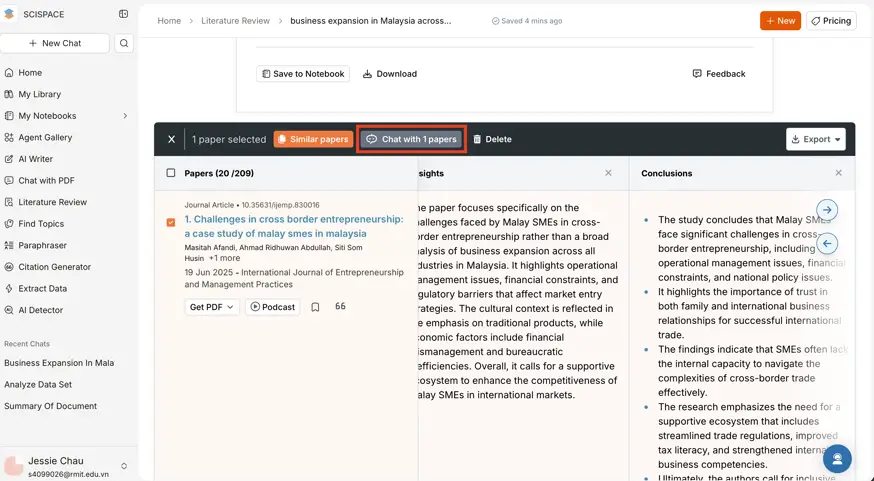874x481 pixels.
Task: Click Chat with 1 papers
Action: (411, 139)
